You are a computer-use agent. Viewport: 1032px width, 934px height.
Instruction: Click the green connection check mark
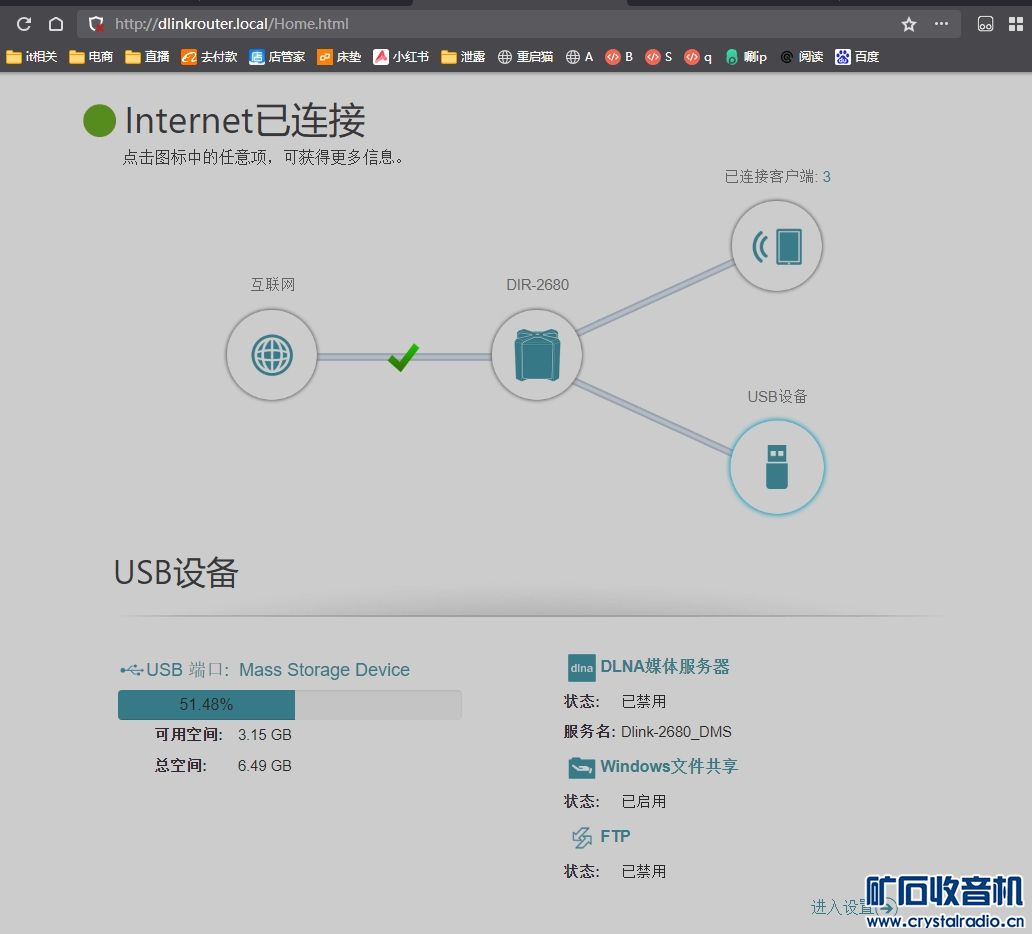pos(403,357)
